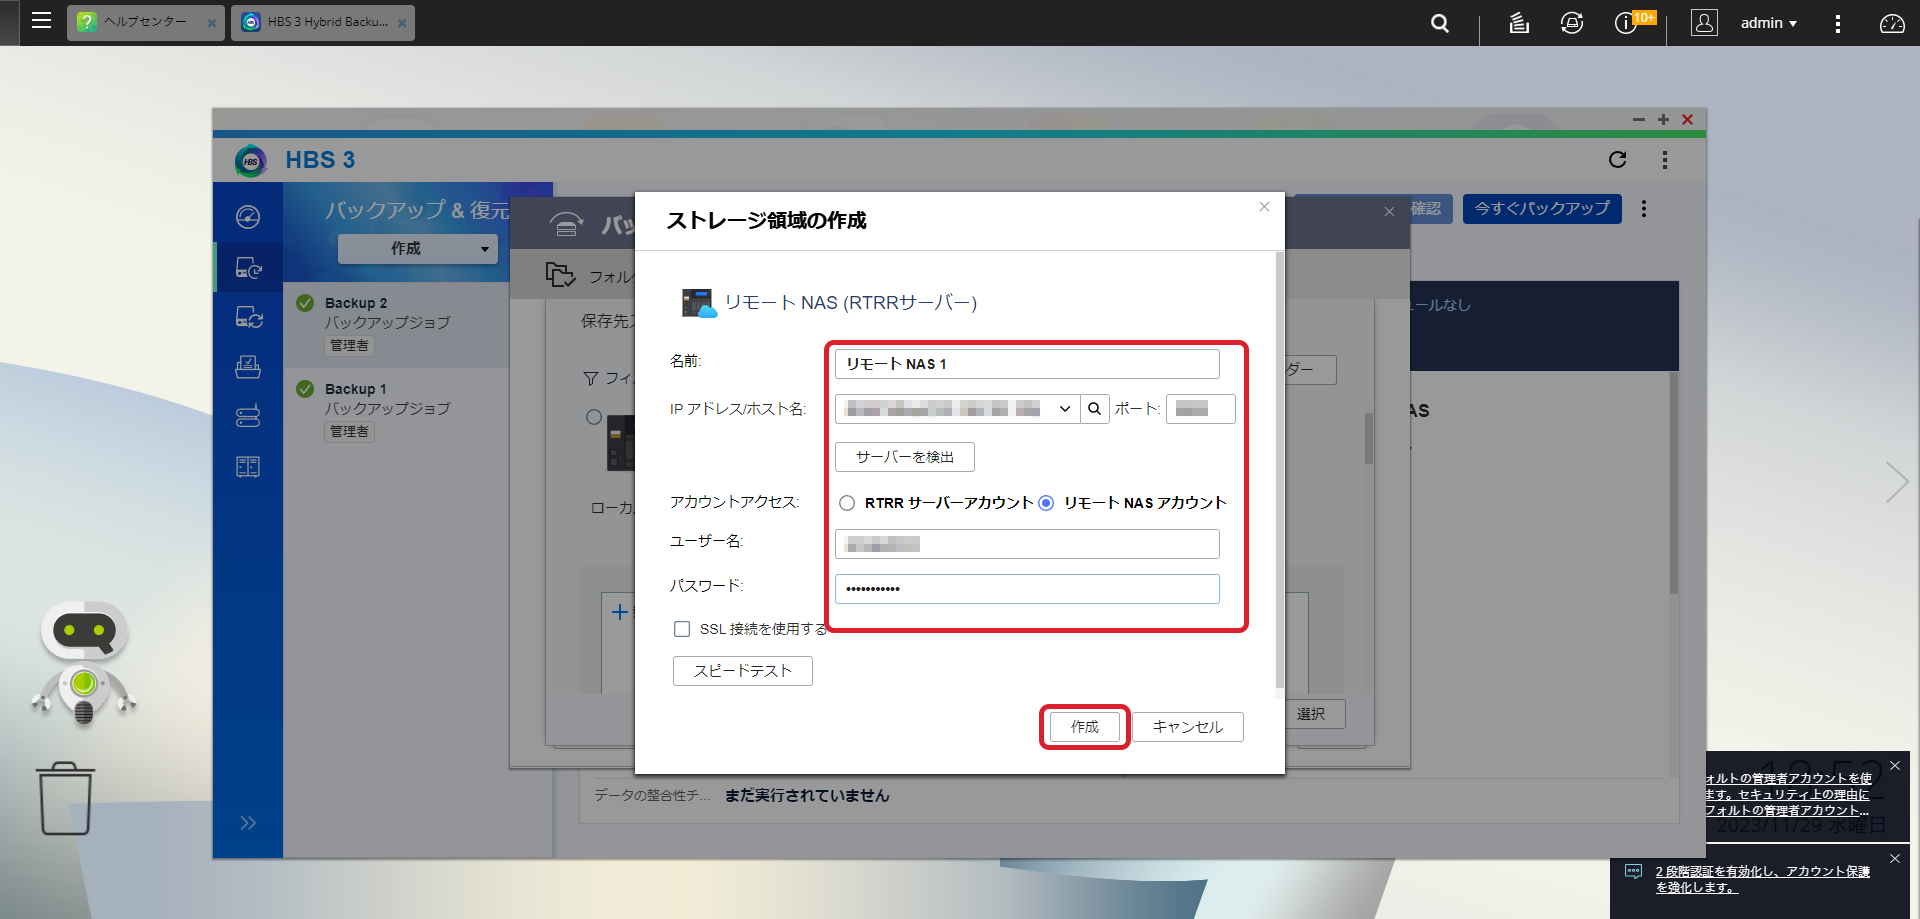Open the background tasks icon
This screenshot has width=1920, height=919.
(1519, 23)
